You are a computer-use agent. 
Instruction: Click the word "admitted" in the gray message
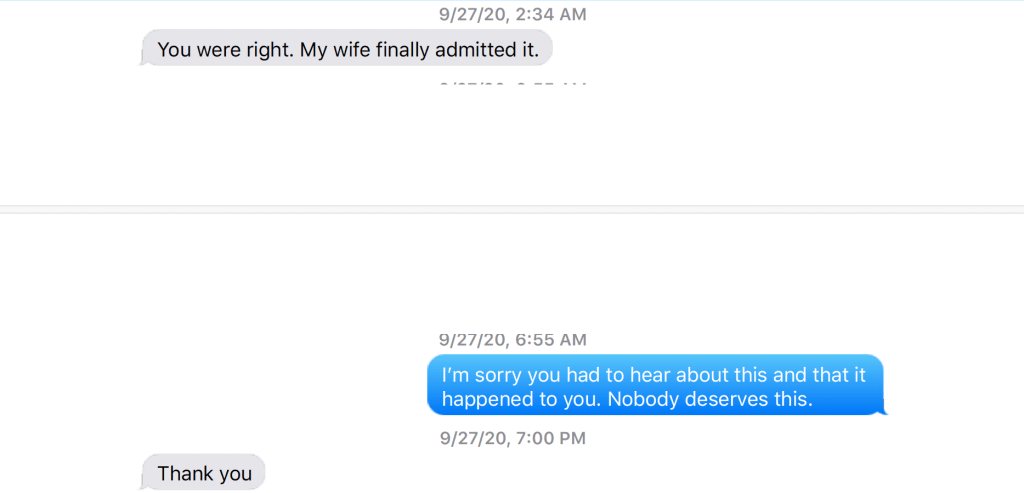478,49
